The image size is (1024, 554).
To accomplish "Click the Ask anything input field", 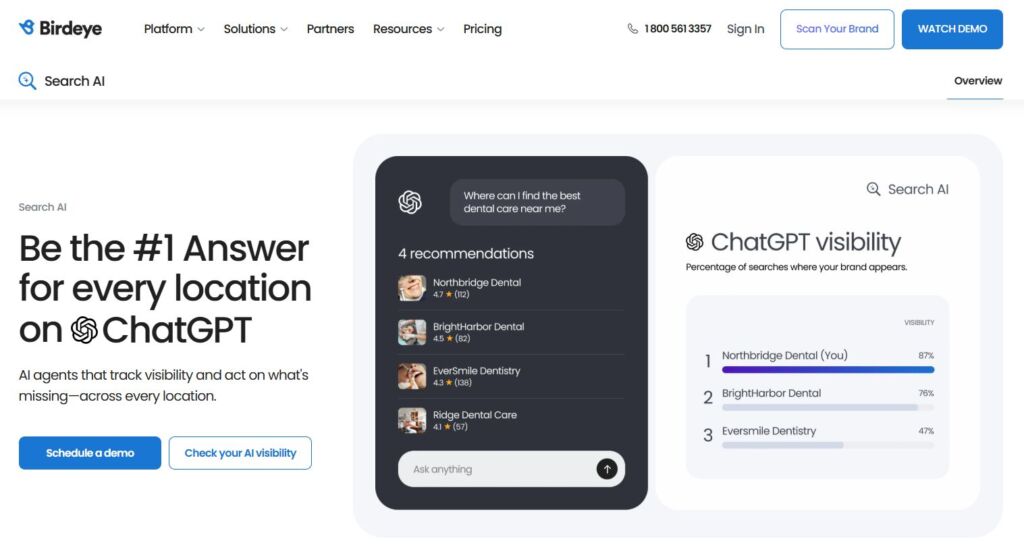I will tap(496, 468).
